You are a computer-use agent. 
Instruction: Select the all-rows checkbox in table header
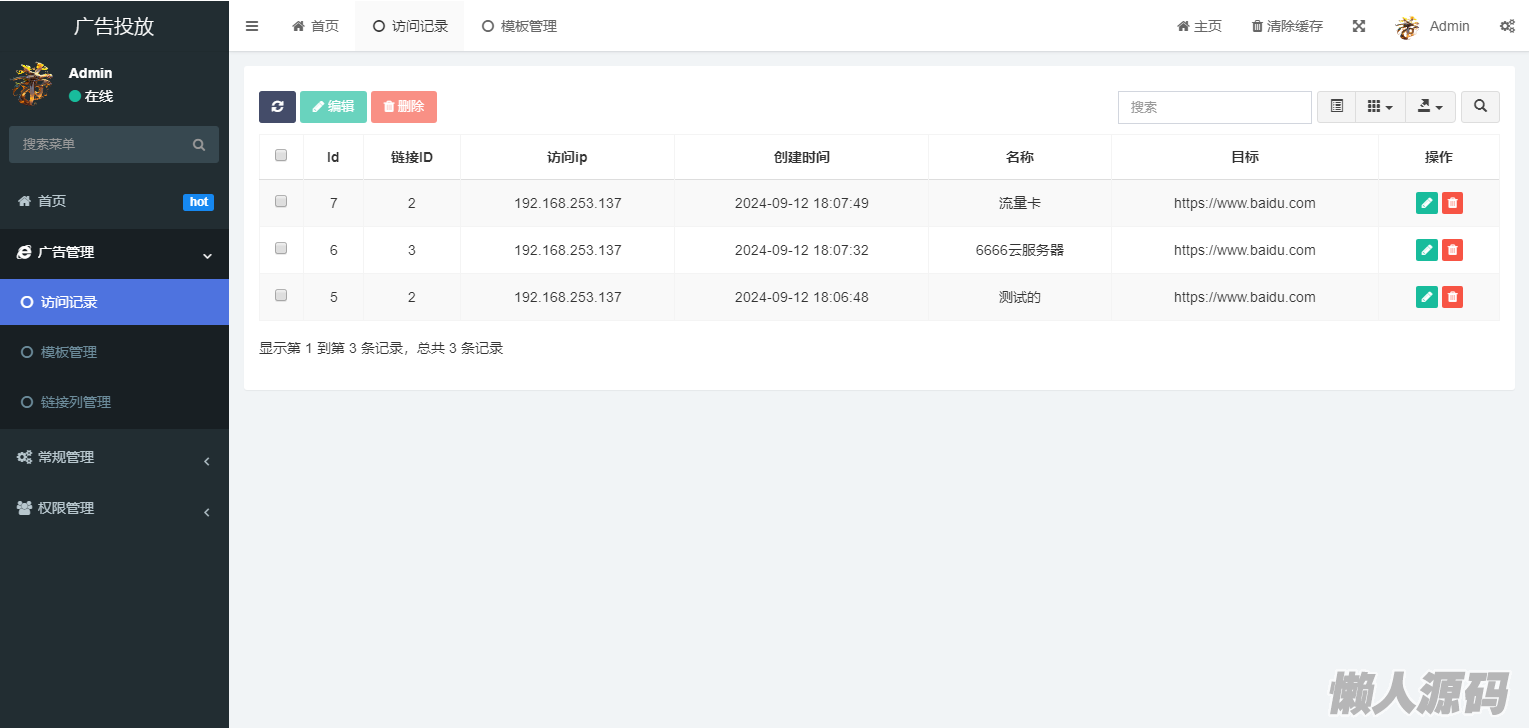point(281,155)
